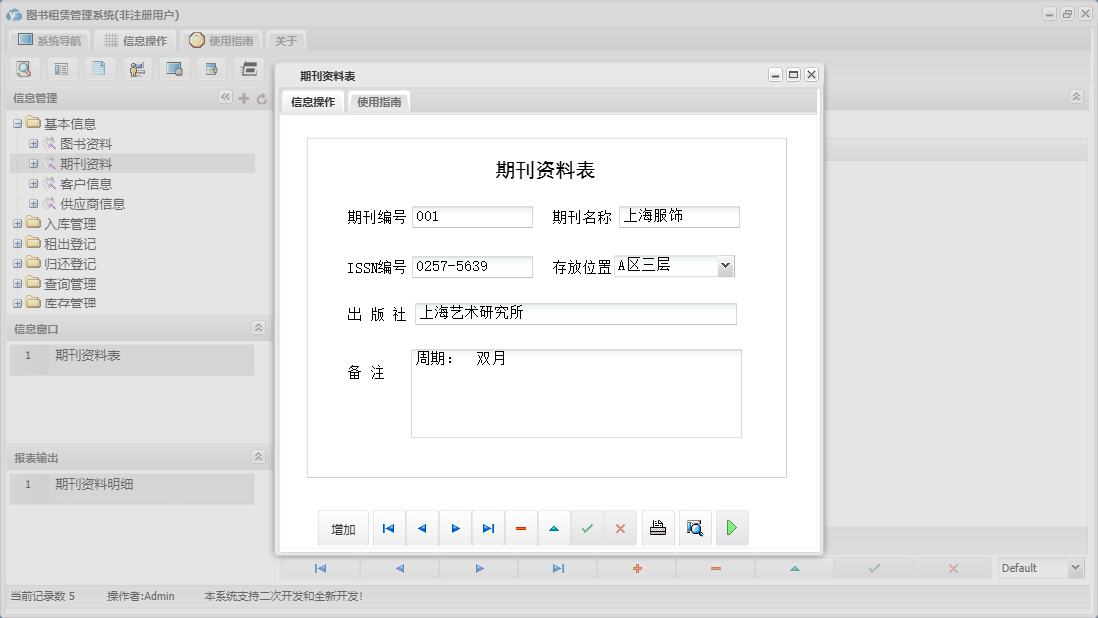Click the first record navigation icon

(389, 527)
